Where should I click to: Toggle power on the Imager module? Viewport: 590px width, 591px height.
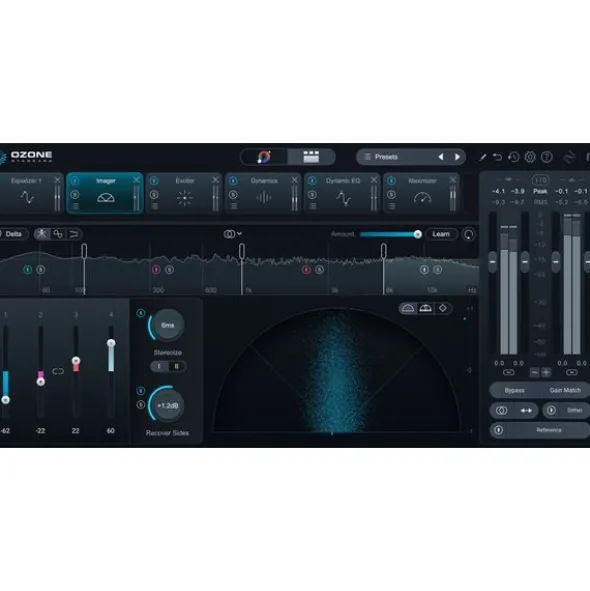click(75, 181)
